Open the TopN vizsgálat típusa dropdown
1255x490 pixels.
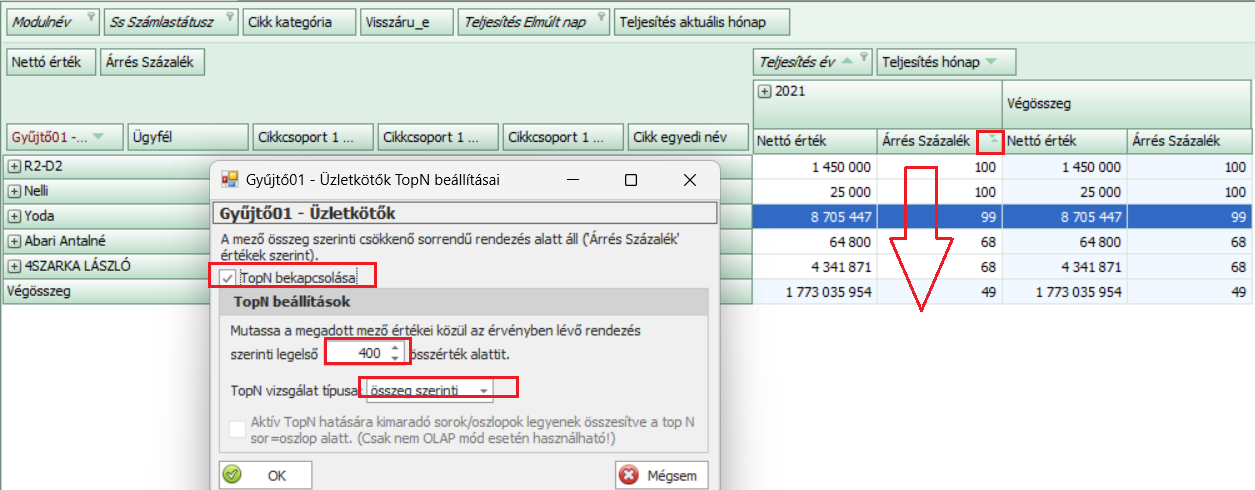[x=484, y=390]
